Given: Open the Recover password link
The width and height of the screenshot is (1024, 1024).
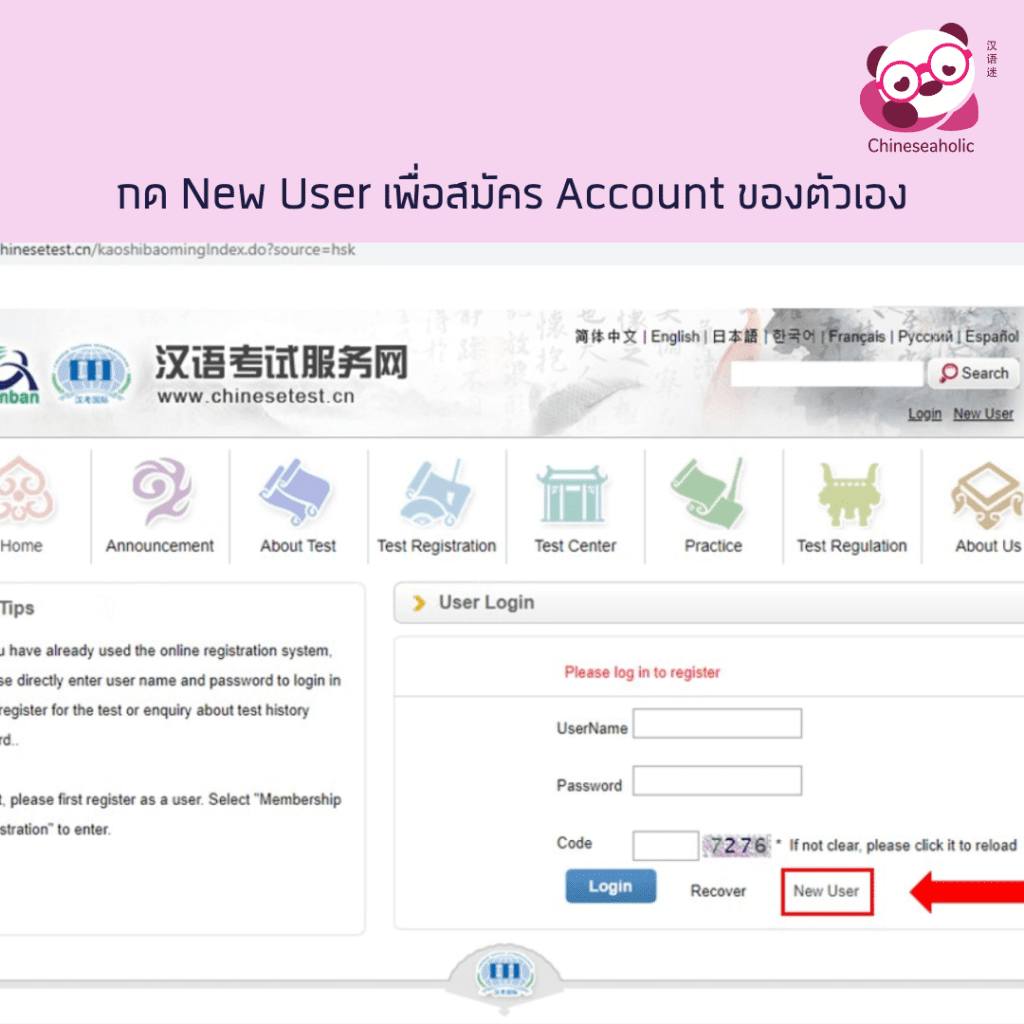Looking at the screenshot, I should click(x=718, y=890).
